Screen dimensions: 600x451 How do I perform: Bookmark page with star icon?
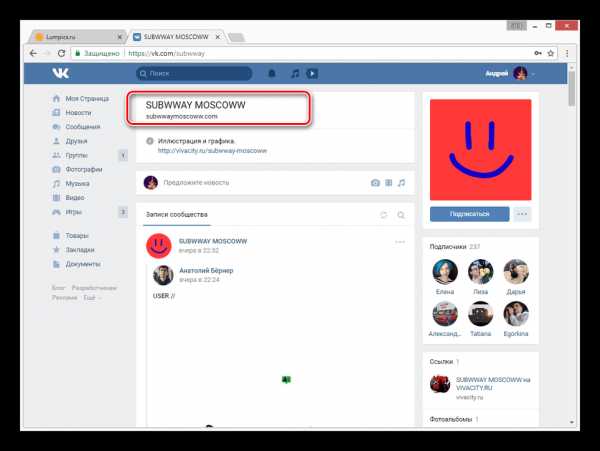pos(551,53)
